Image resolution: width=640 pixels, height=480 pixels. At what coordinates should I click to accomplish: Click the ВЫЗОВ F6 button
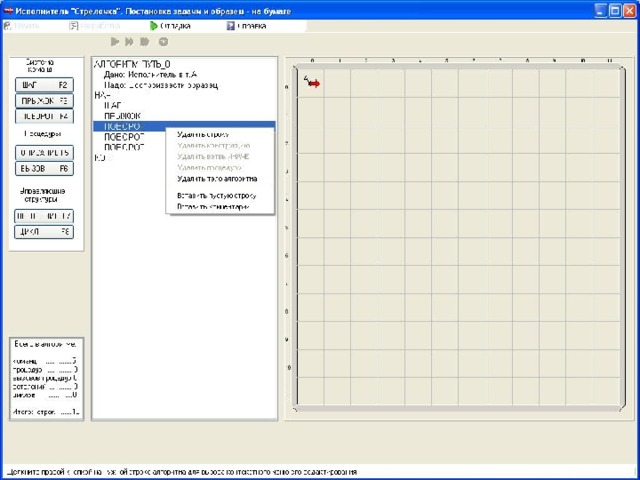click(x=44, y=168)
